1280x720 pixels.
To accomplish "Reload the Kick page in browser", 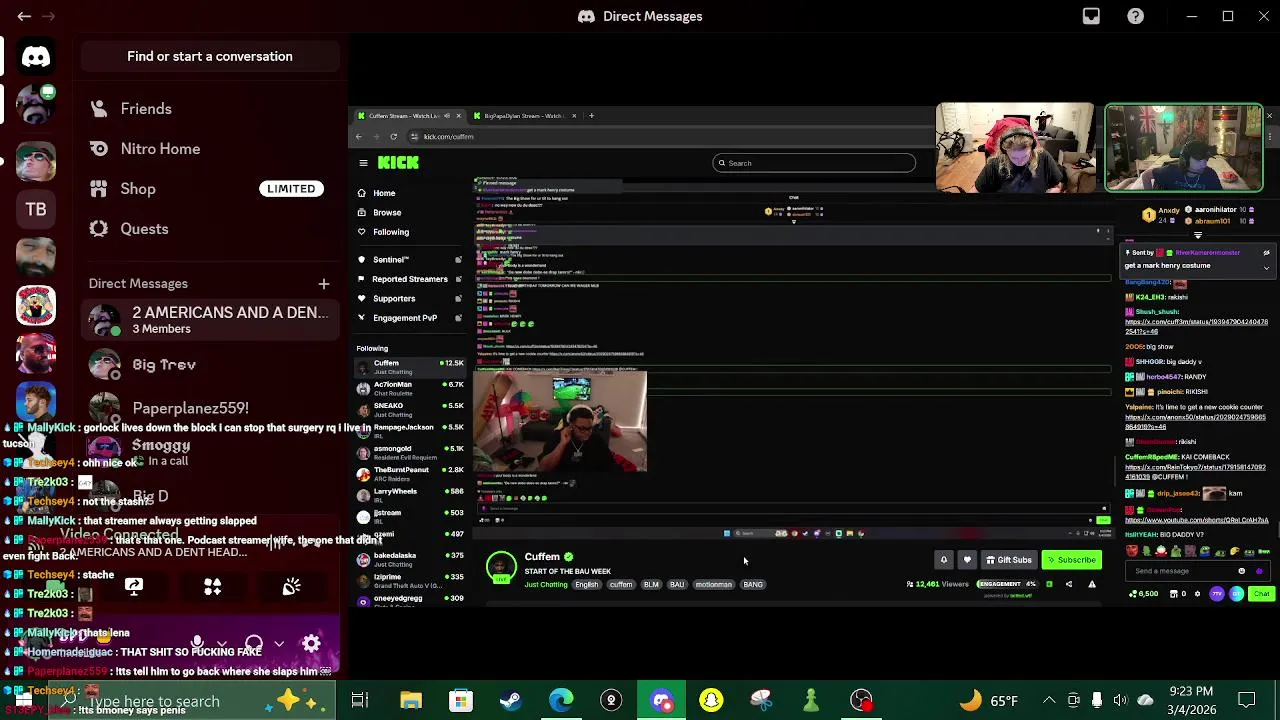I will pyautogui.click(x=393, y=136).
